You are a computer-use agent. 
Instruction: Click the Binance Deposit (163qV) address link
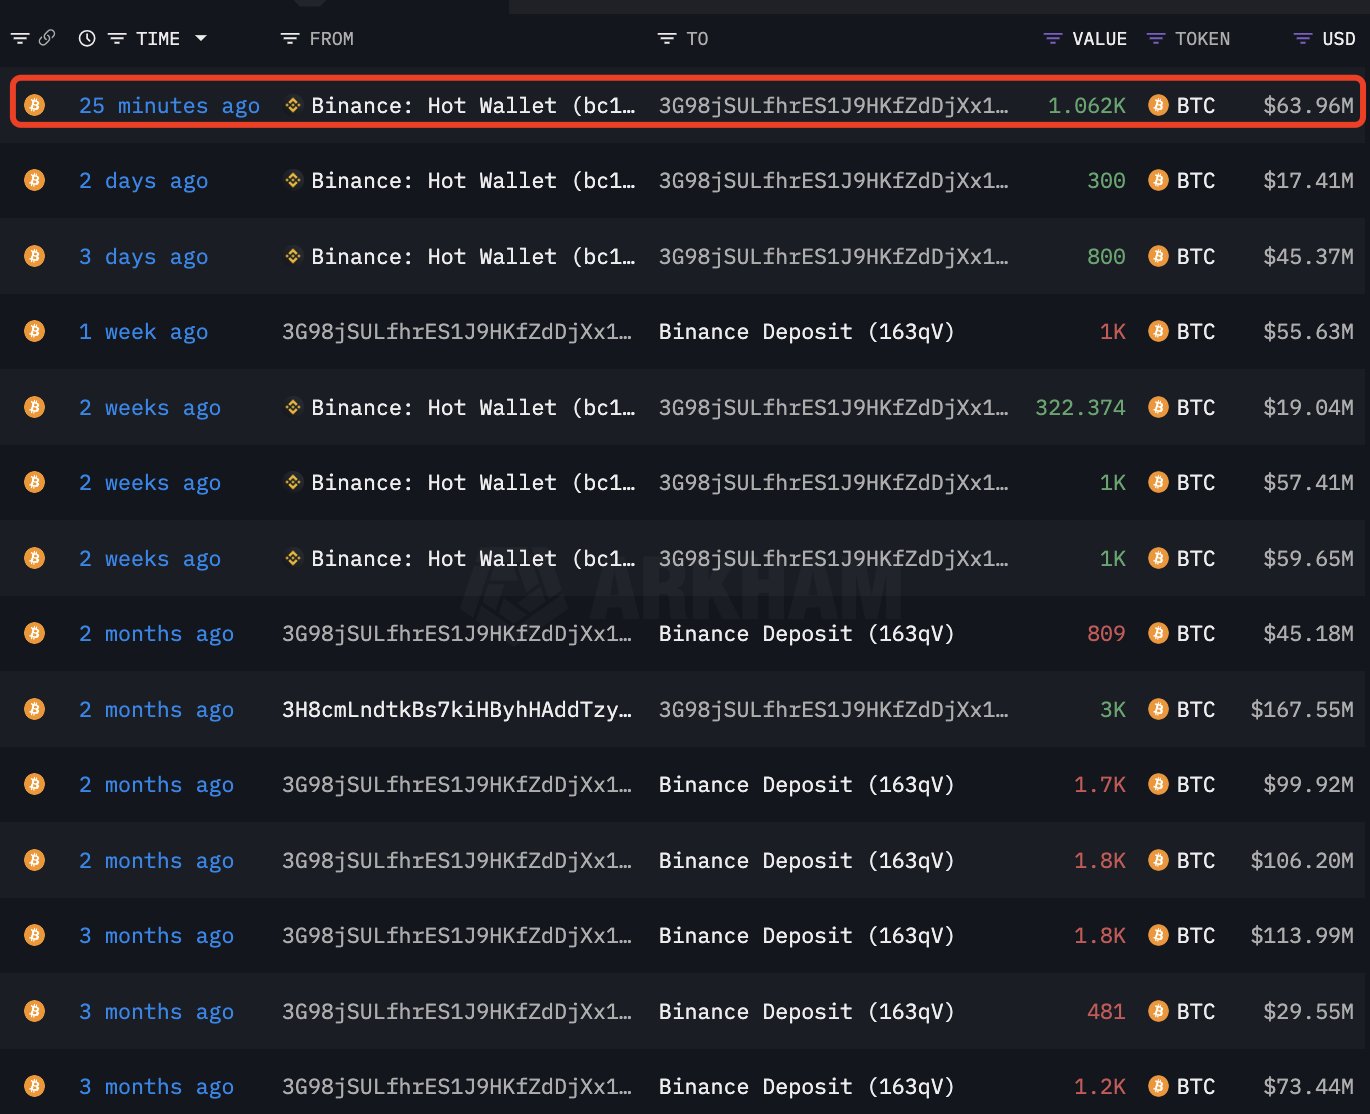pyautogui.click(x=806, y=331)
